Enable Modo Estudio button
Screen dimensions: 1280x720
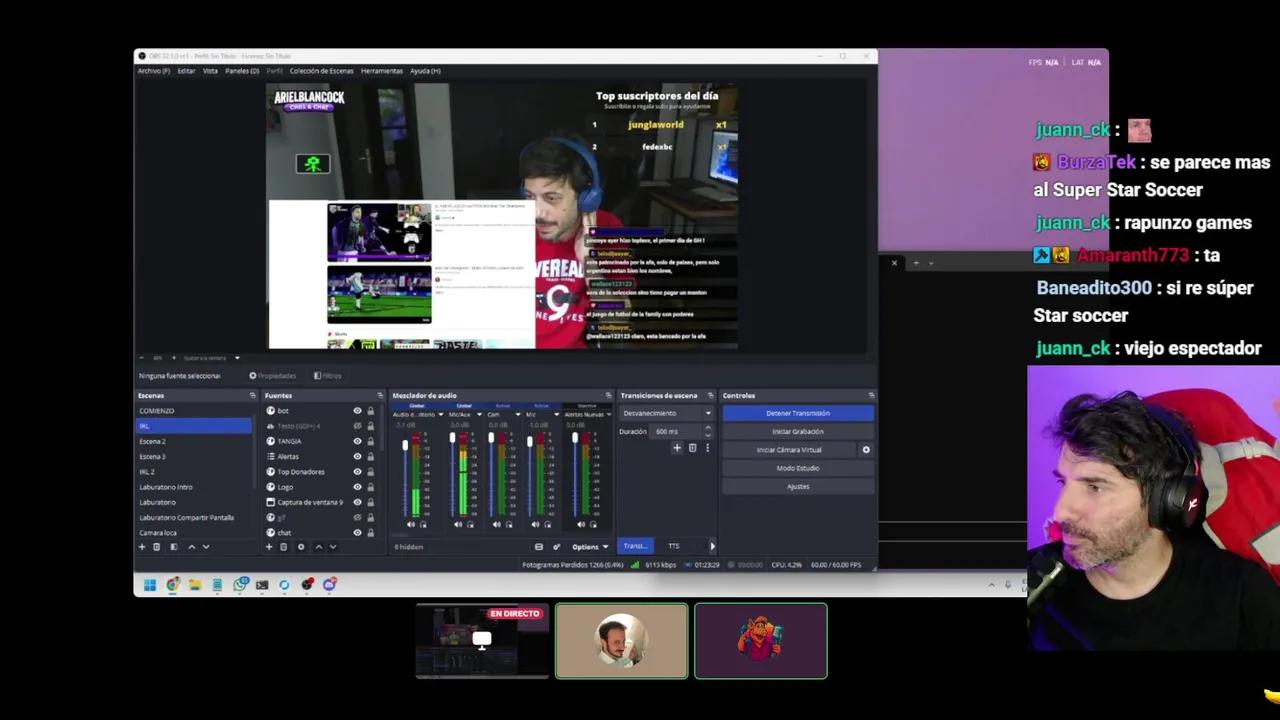click(798, 468)
